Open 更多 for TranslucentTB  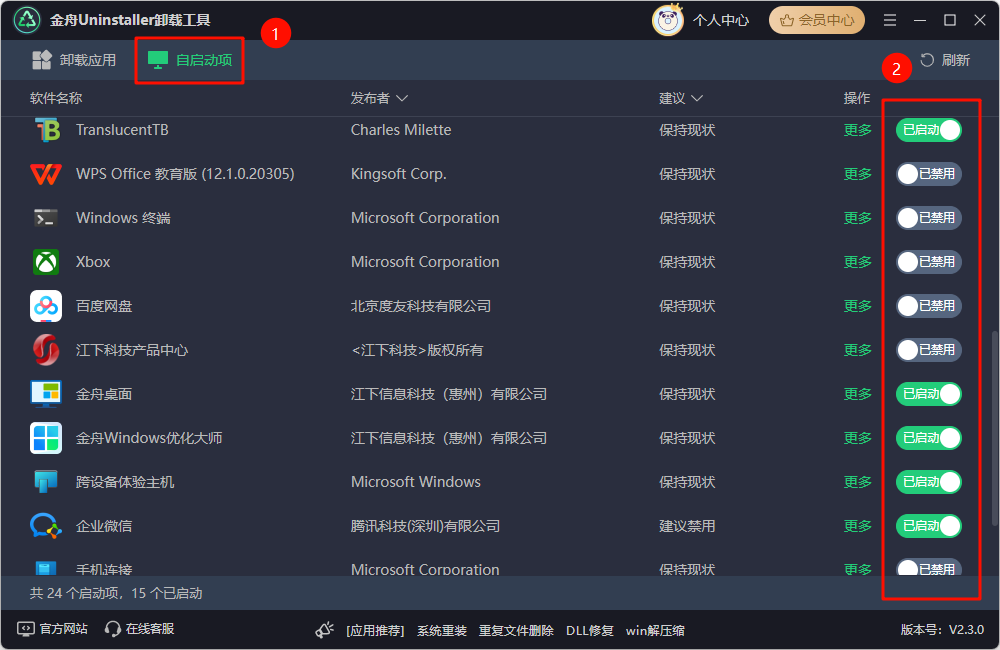tap(858, 130)
